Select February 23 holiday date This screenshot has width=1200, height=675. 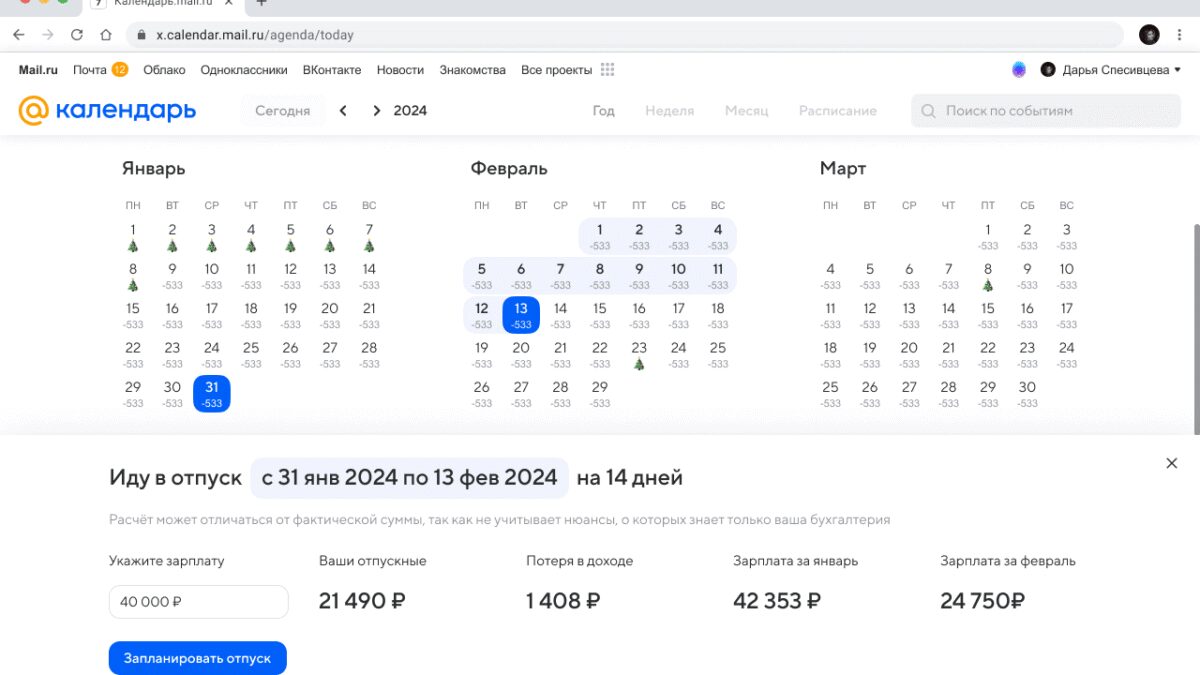pyautogui.click(x=639, y=354)
